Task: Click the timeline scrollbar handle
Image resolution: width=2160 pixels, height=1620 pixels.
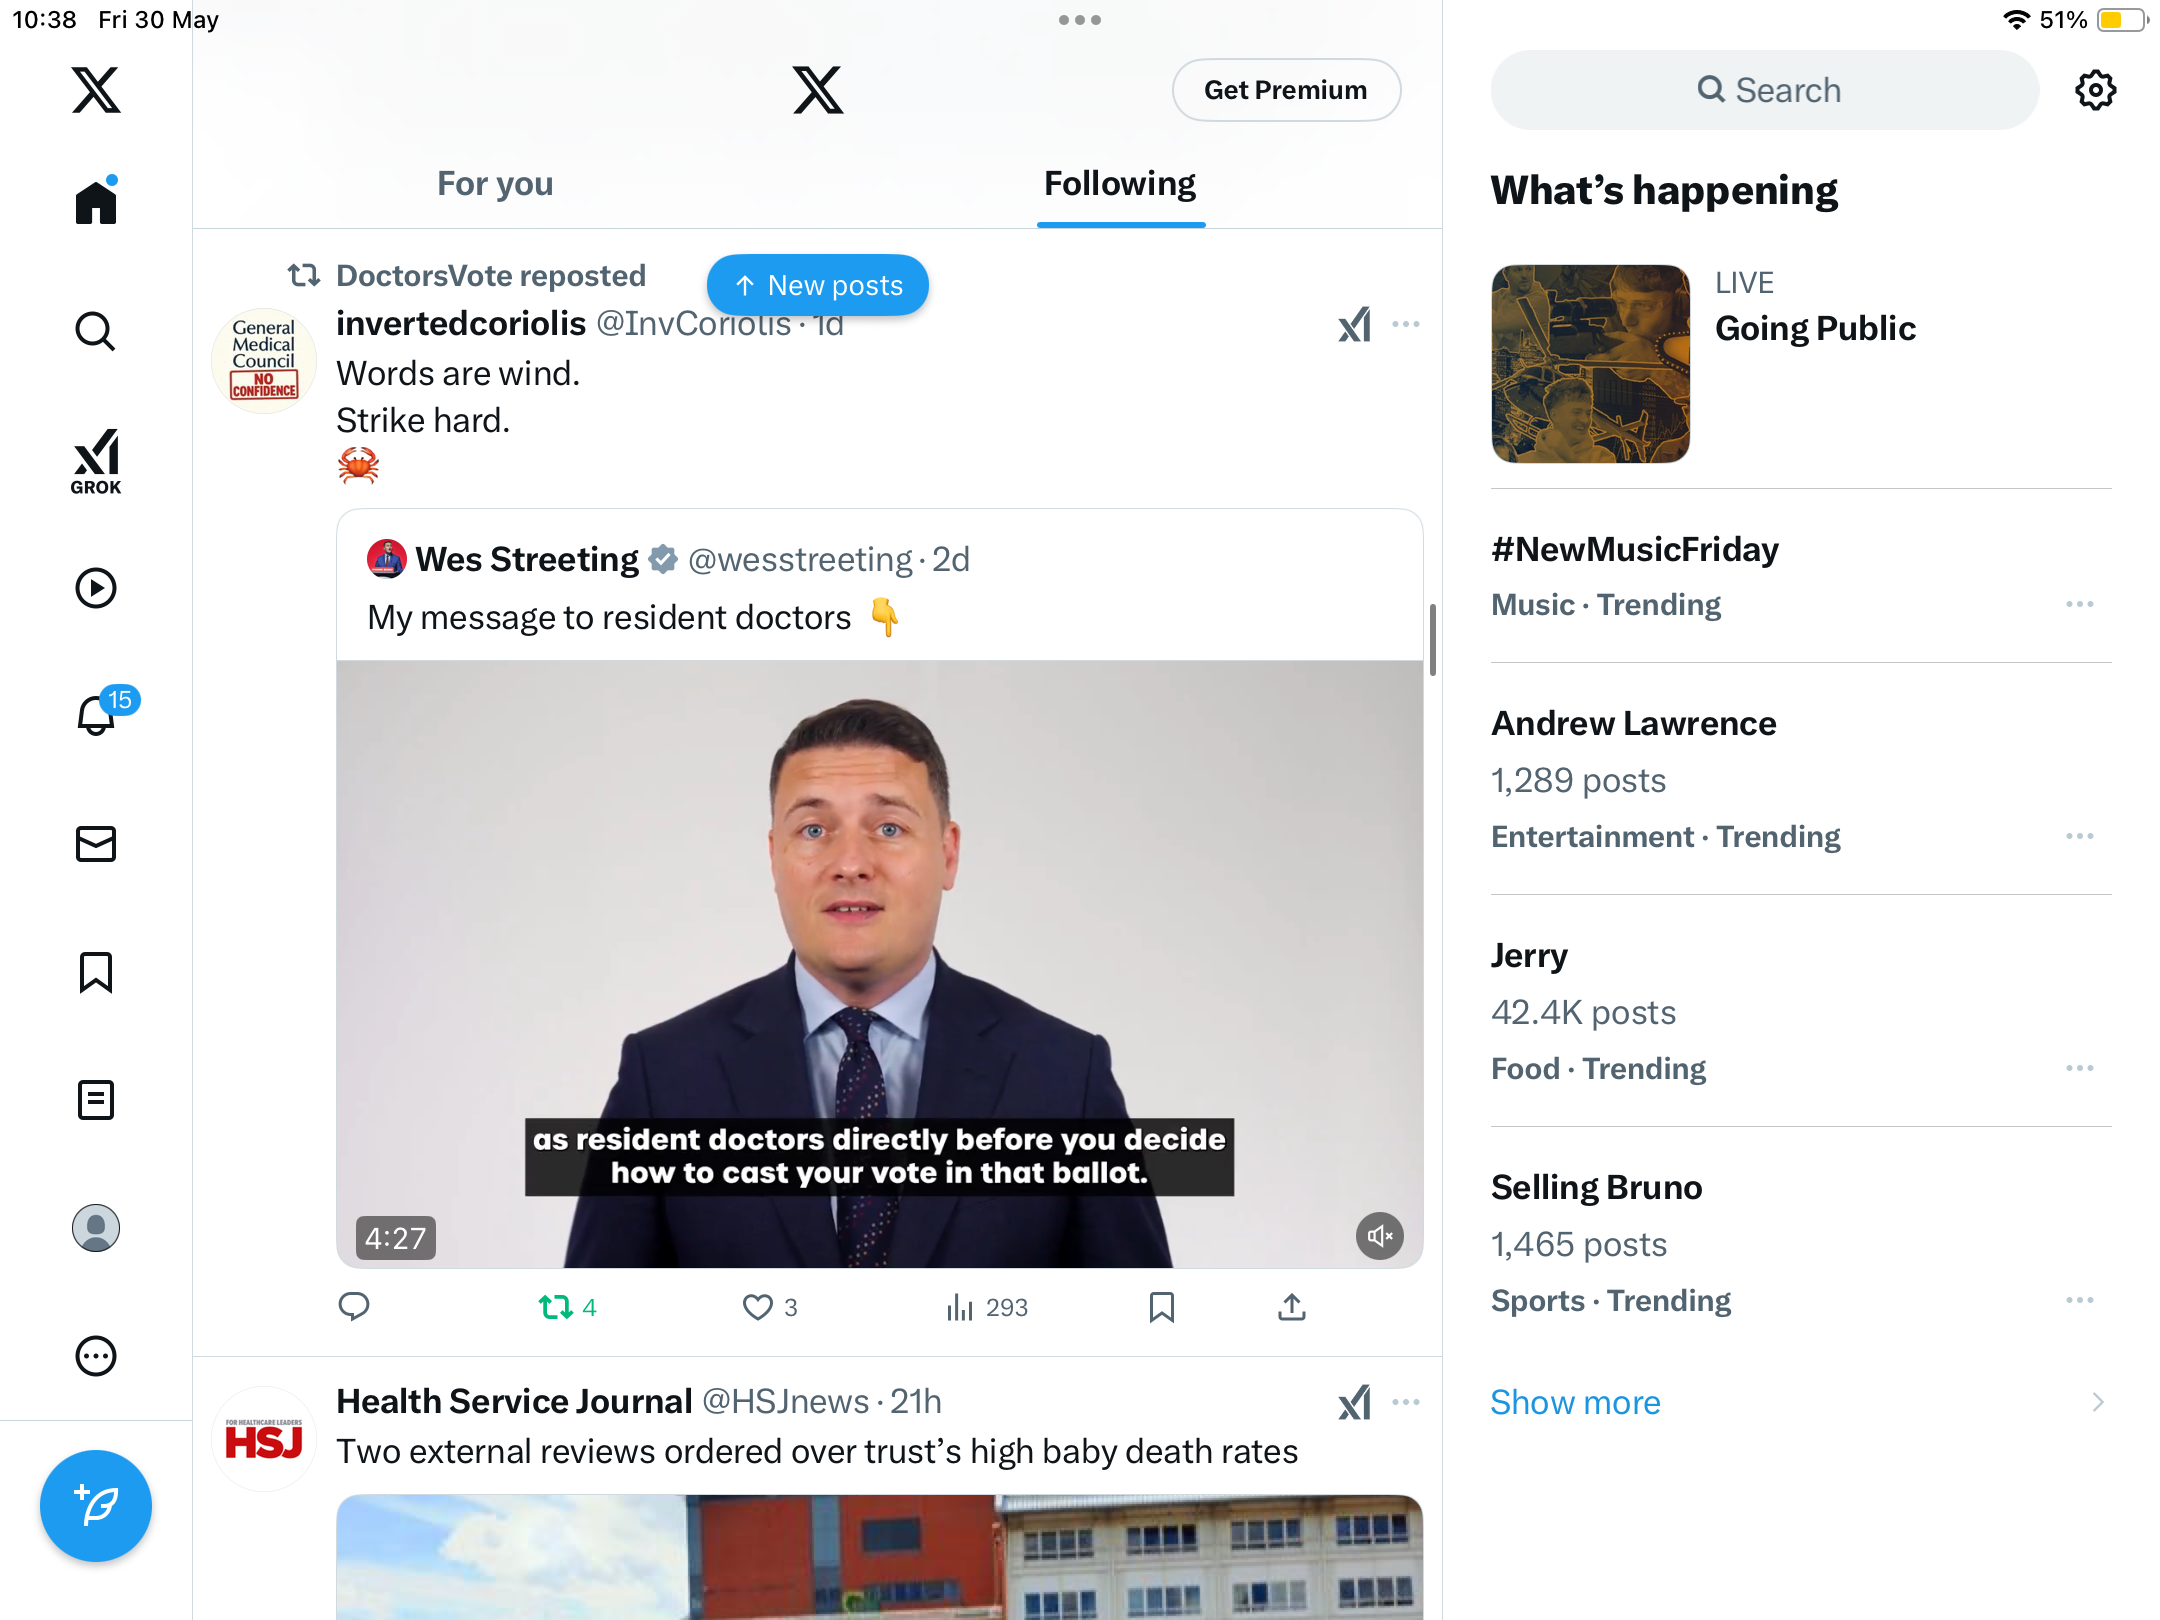Action: click(x=1433, y=640)
